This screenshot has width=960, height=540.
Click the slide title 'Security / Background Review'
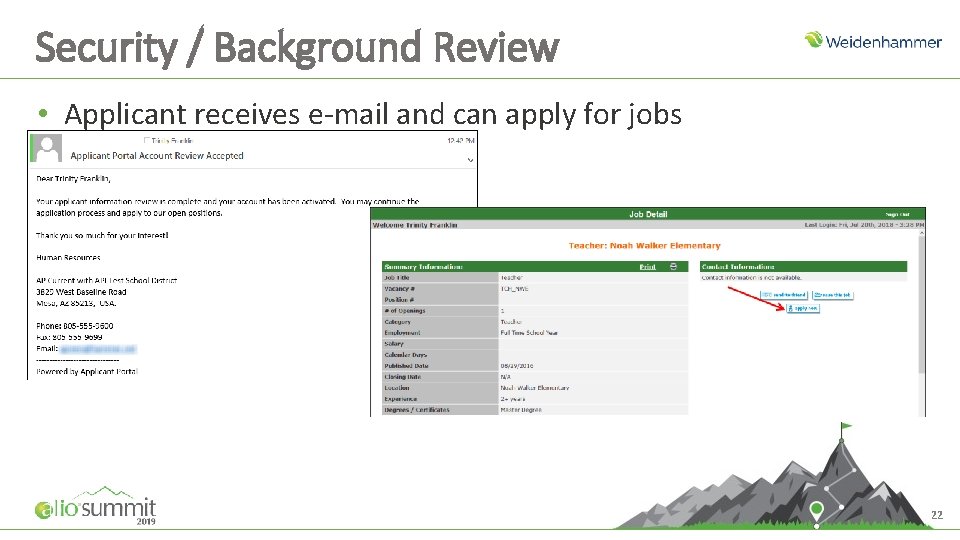coord(297,47)
